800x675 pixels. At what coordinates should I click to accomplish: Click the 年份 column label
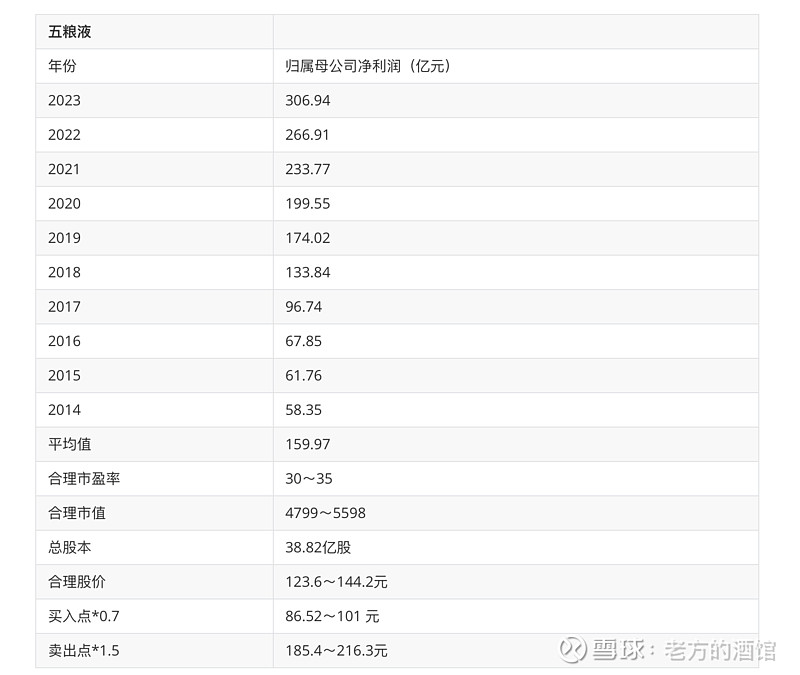click(62, 66)
